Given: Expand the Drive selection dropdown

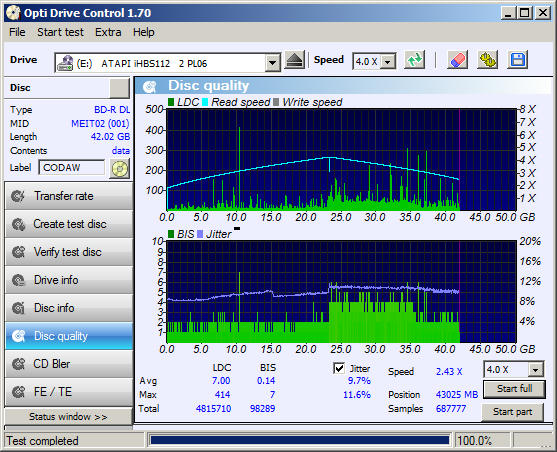Looking at the screenshot, I should point(272,63).
